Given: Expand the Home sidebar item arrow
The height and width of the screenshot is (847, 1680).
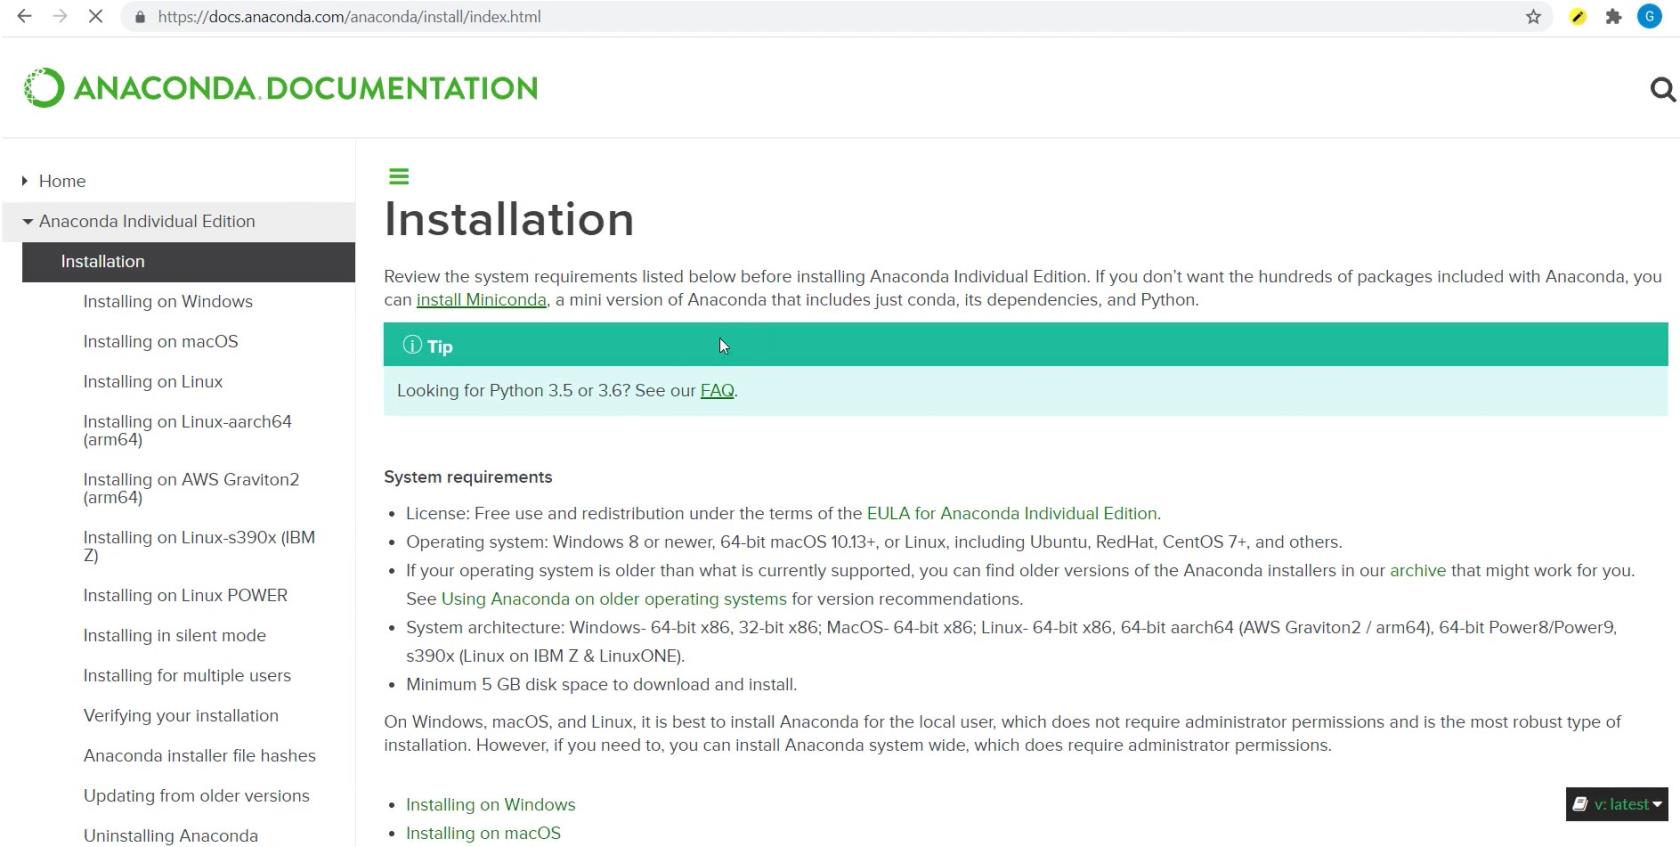Looking at the screenshot, I should click(25, 181).
